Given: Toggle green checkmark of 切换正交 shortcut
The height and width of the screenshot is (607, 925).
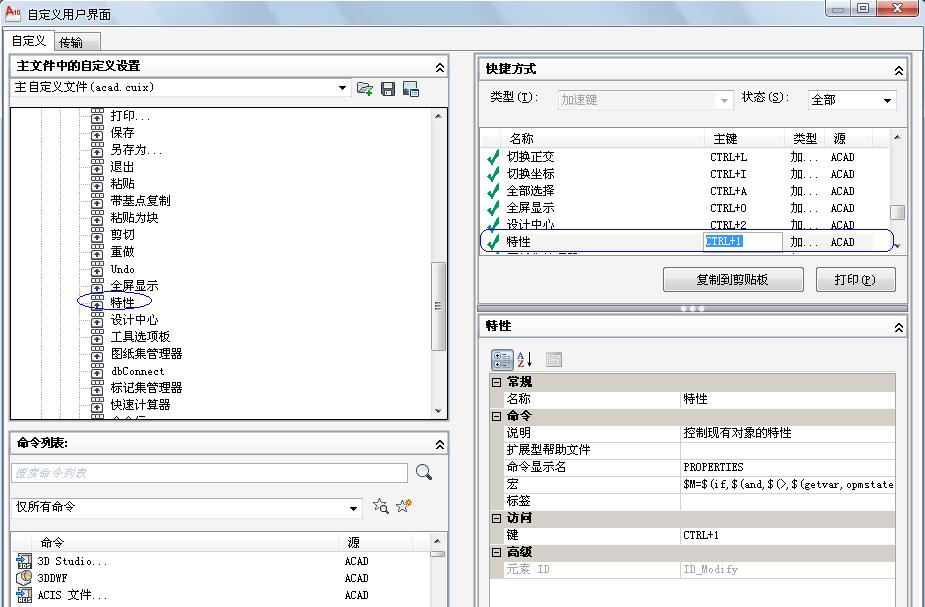Looking at the screenshot, I should pos(493,157).
